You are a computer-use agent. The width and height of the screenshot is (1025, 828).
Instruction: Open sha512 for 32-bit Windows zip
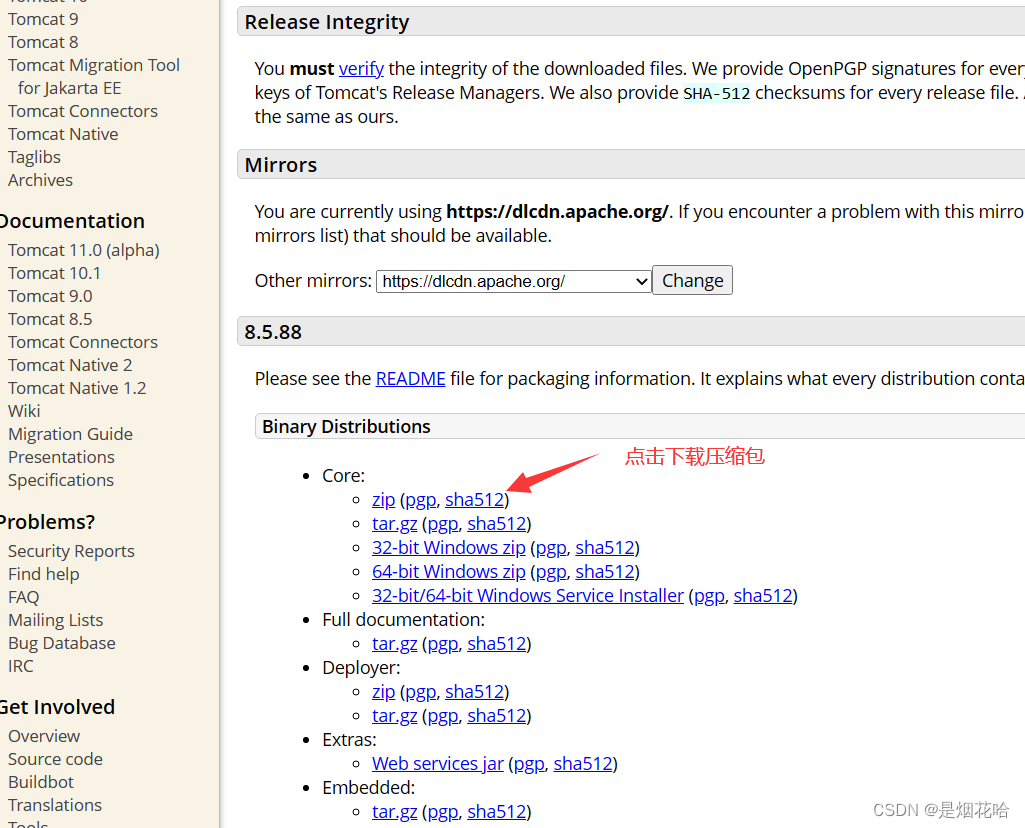point(605,548)
